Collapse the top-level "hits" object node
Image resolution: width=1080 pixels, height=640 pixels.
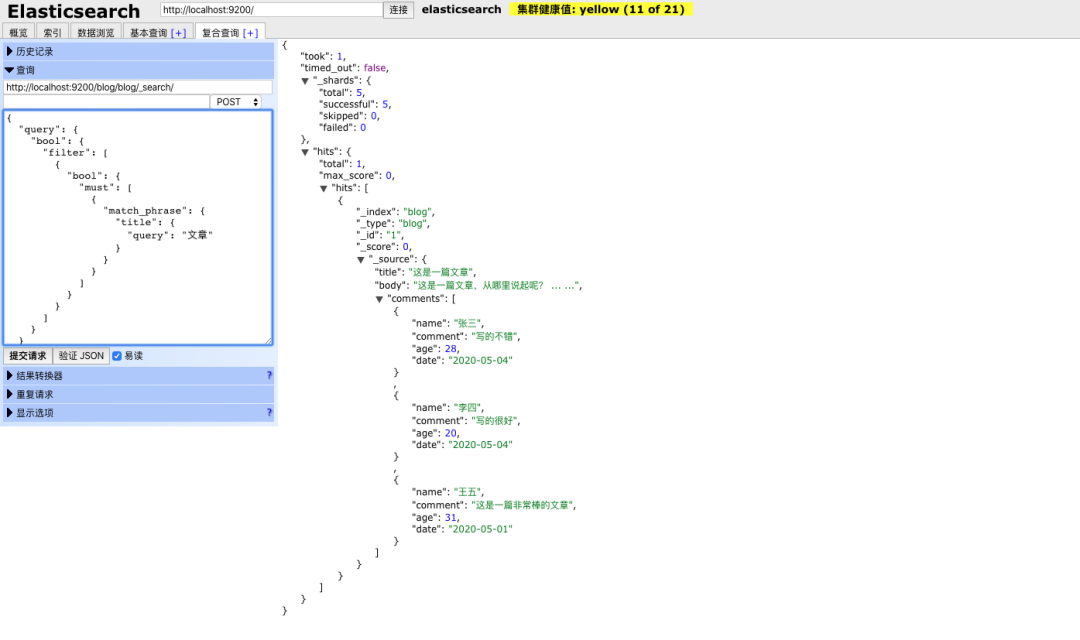pos(305,152)
